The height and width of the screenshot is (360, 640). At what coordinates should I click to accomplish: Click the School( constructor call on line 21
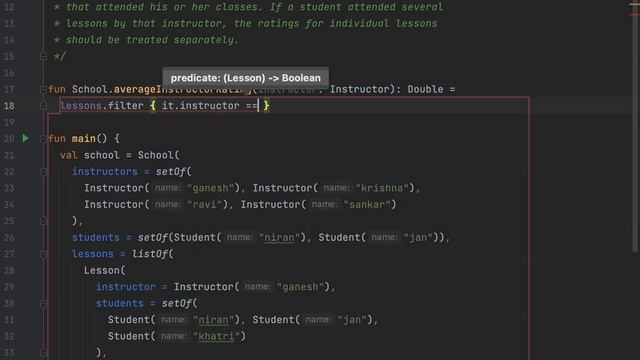click(158, 155)
